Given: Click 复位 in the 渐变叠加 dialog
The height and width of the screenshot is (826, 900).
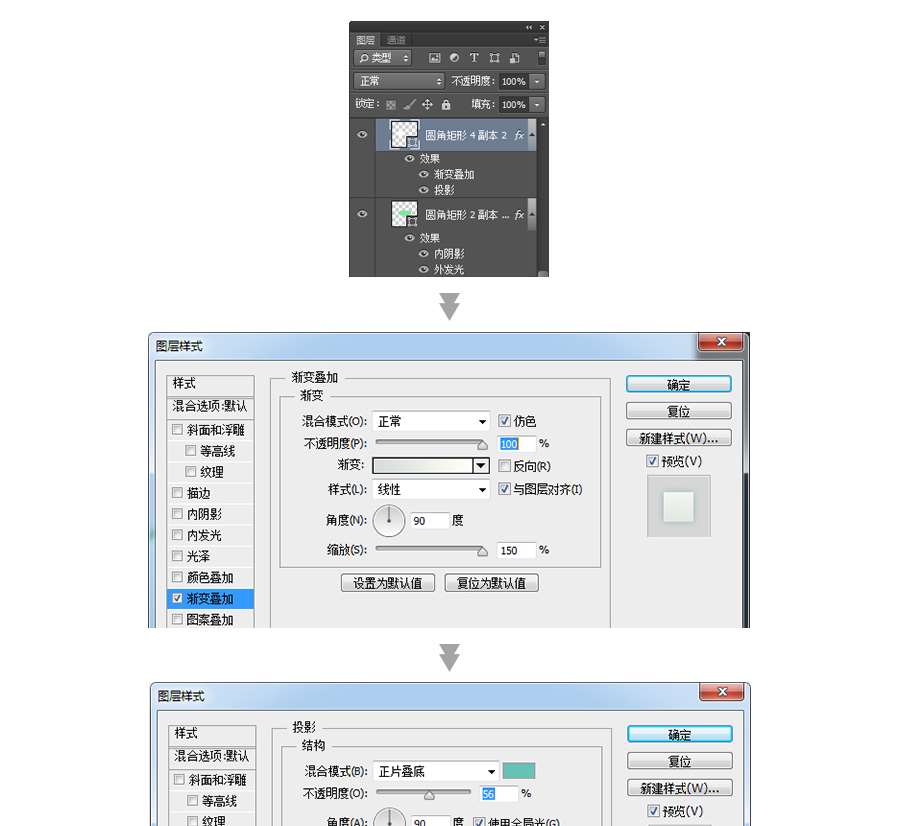Looking at the screenshot, I should point(678,411).
